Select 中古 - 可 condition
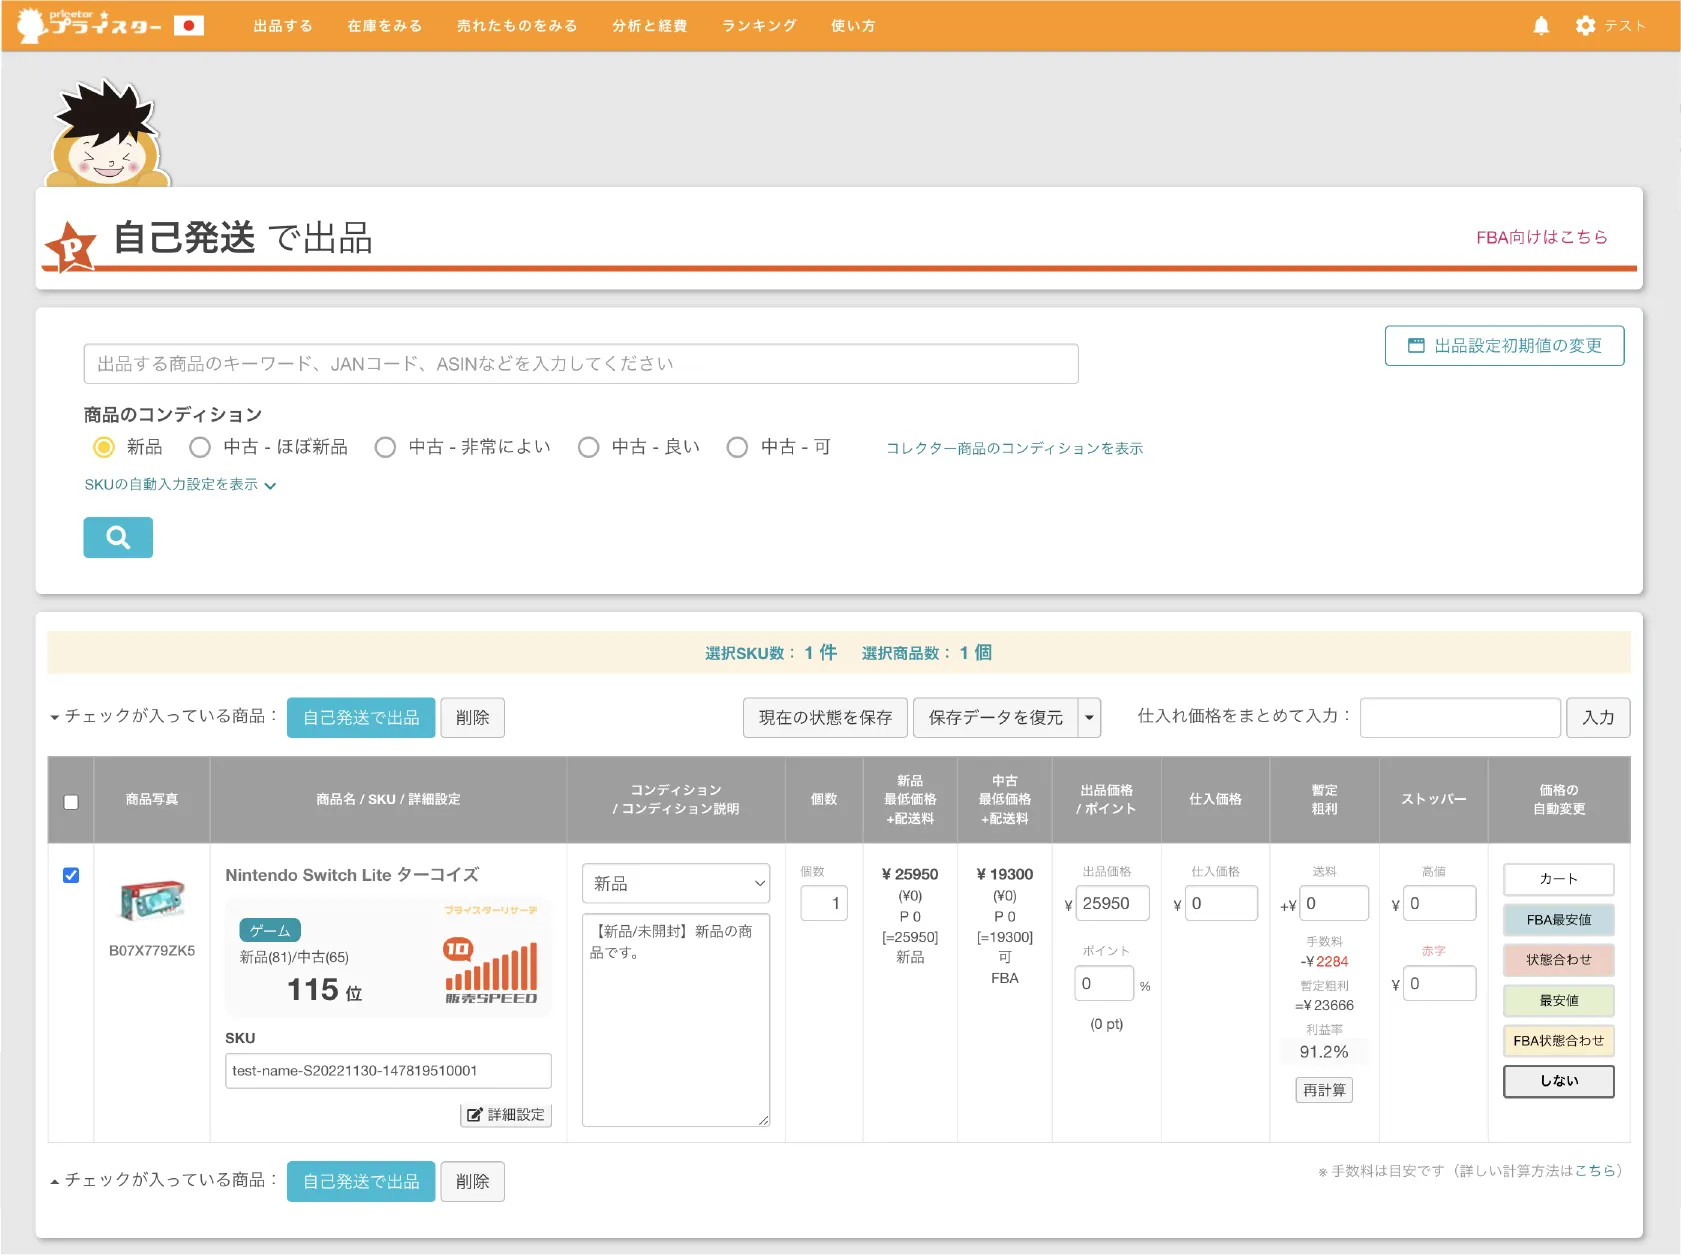 [737, 447]
